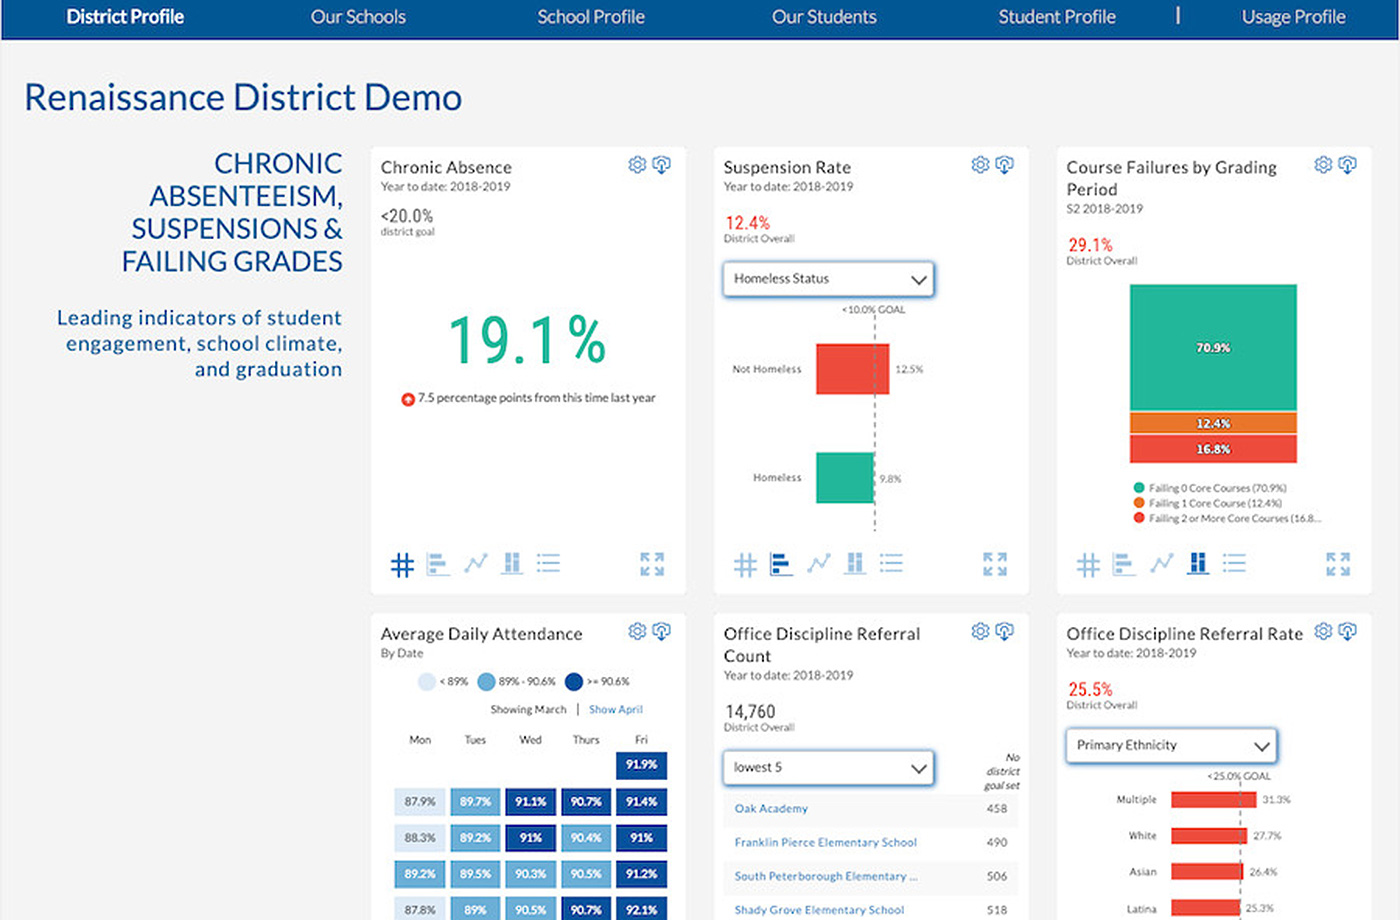Open Shady Grove Elementary School link

819,910
